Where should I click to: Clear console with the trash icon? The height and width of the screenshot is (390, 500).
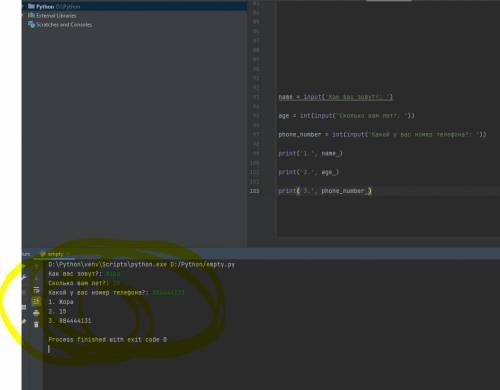(x=36, y=324)
